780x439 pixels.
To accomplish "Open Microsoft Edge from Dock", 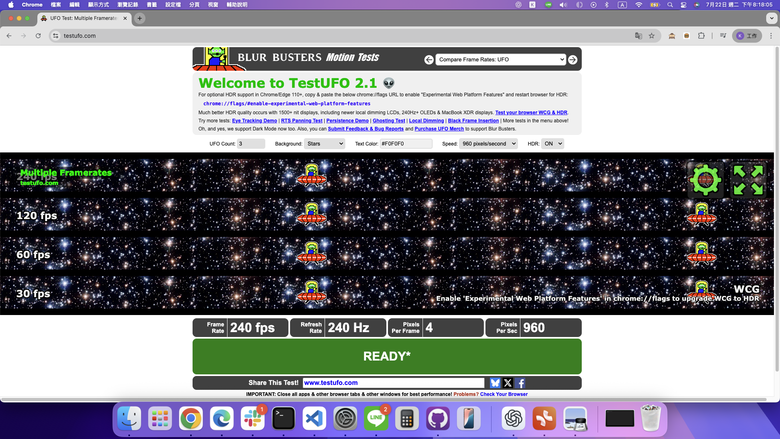I will point(222,419).
